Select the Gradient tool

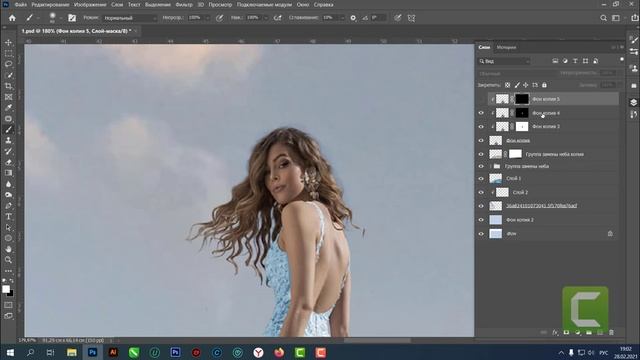click(x=8, y=173)
